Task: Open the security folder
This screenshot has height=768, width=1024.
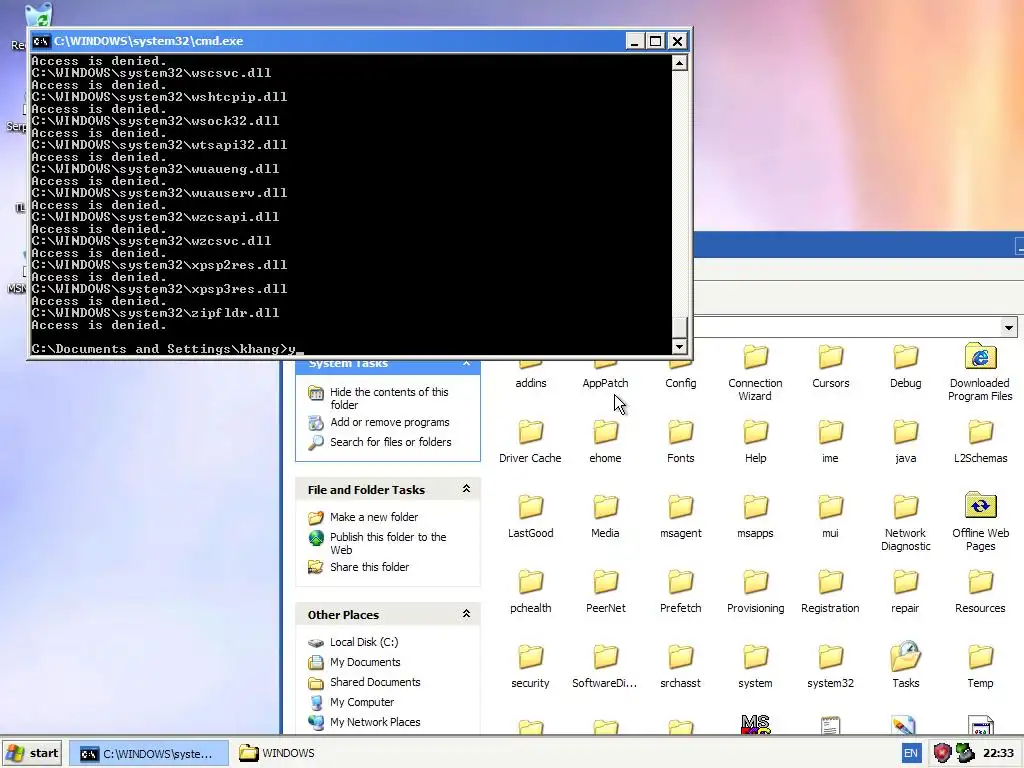Action: click(x=530, y=667)
